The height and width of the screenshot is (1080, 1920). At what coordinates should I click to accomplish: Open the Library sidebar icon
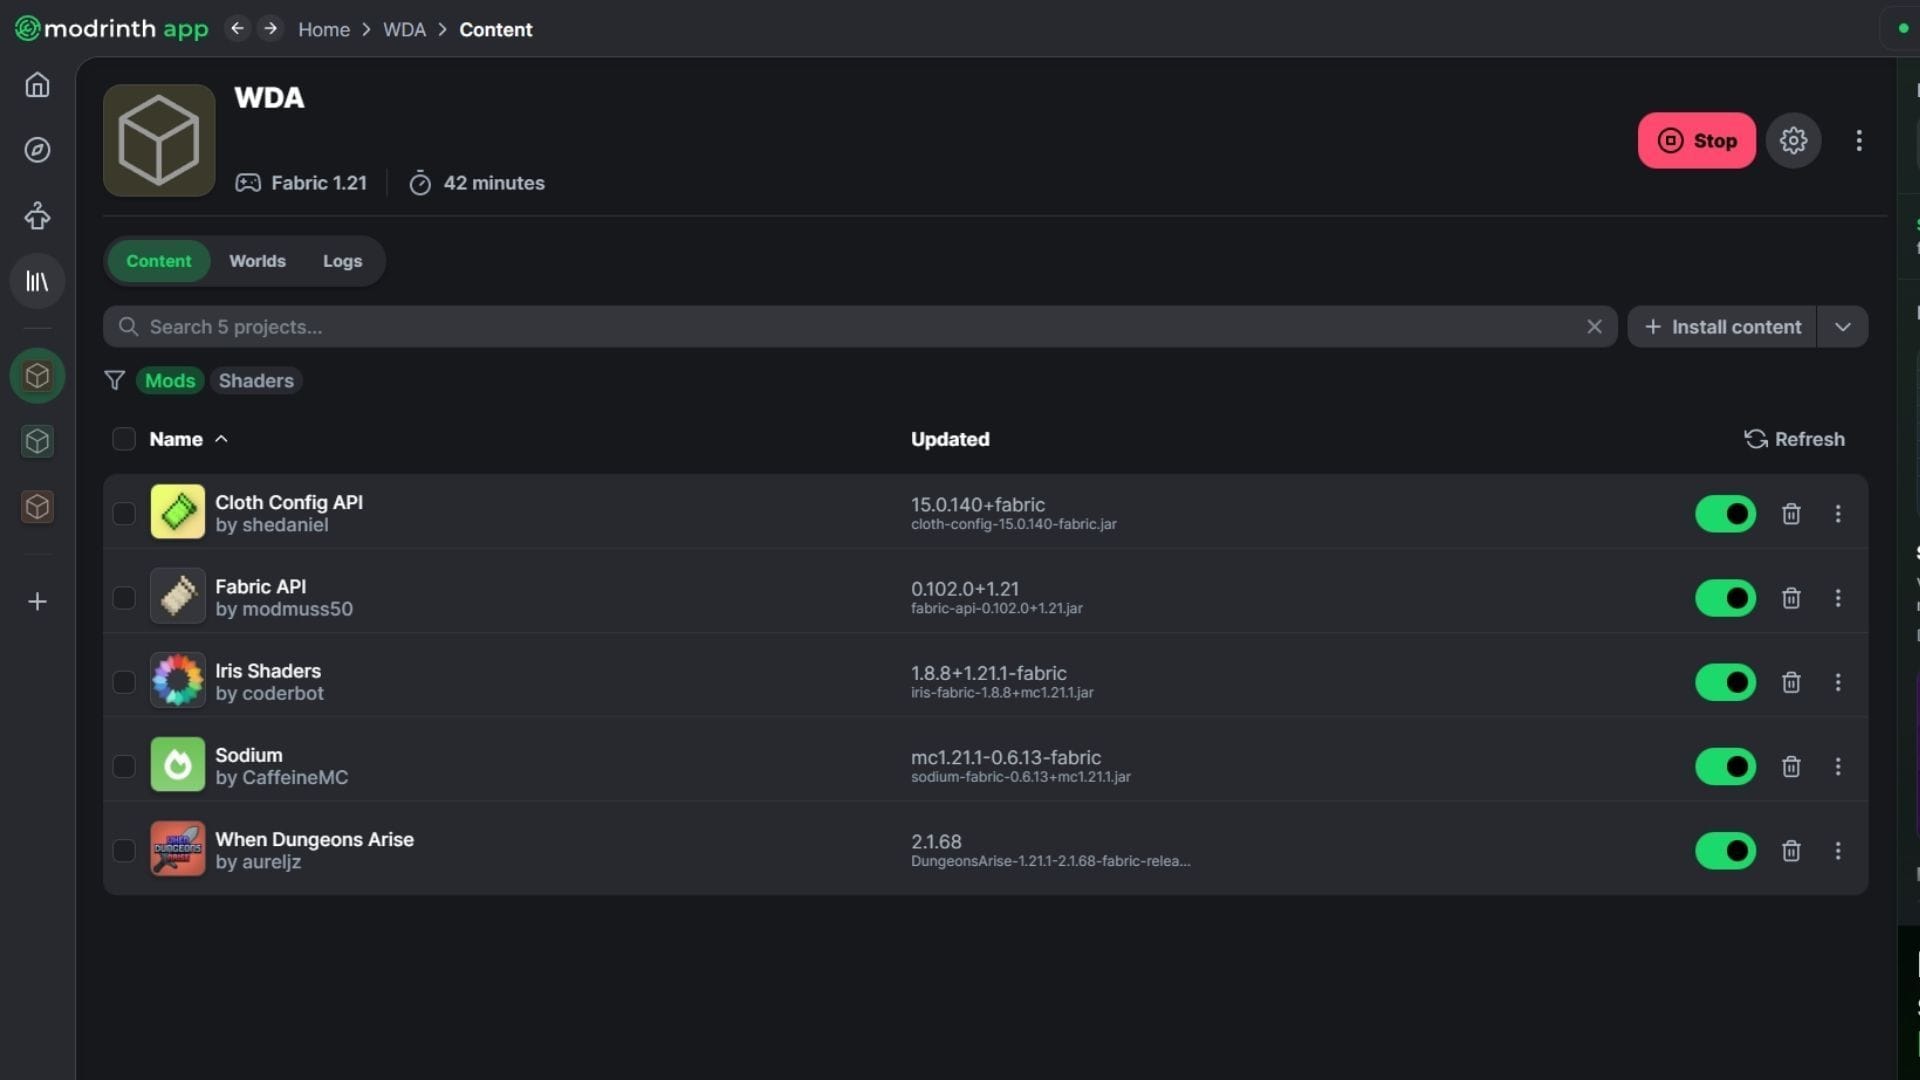tap(37, 281)
